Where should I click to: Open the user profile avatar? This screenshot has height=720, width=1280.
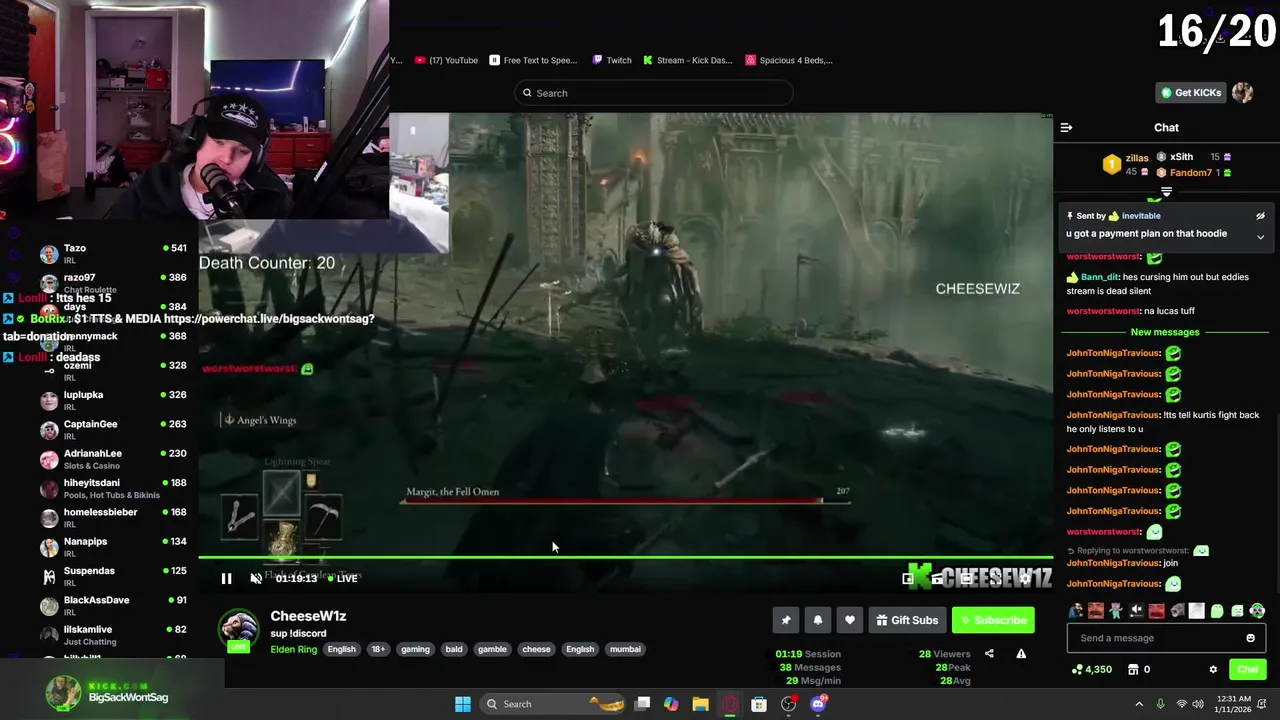point(1242,93)
